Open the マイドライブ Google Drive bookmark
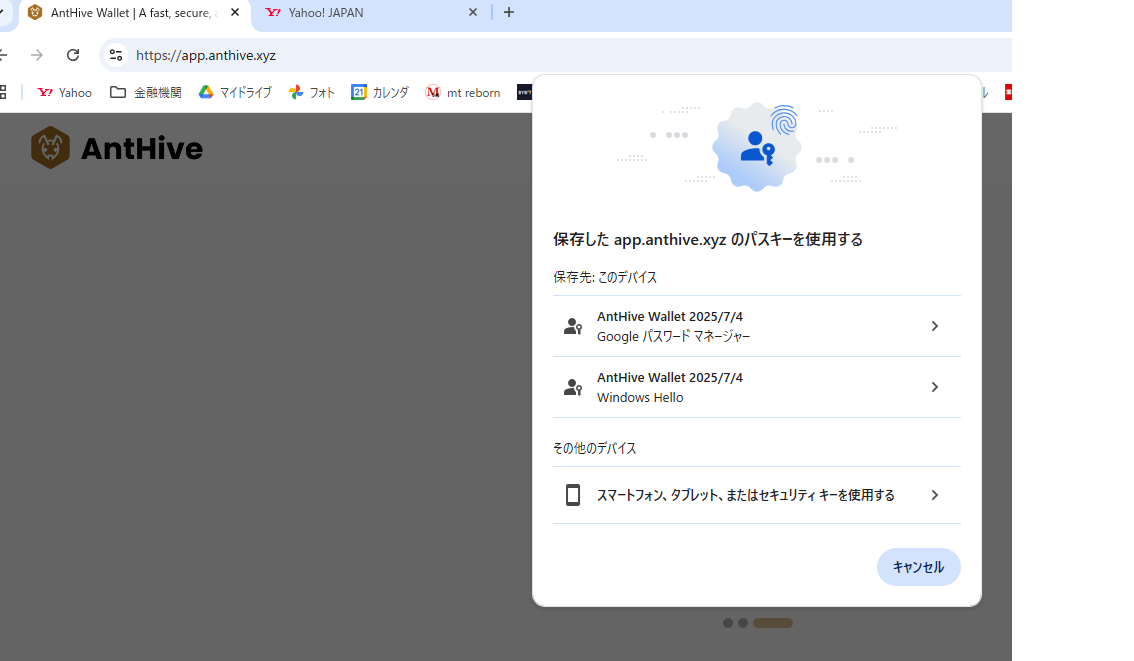Screen dimensions: 1134x661 click(235, 92)
